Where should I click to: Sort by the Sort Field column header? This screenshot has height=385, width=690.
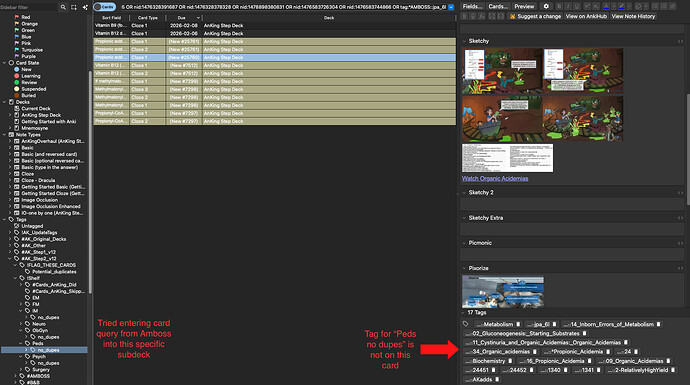coord(111,18)
